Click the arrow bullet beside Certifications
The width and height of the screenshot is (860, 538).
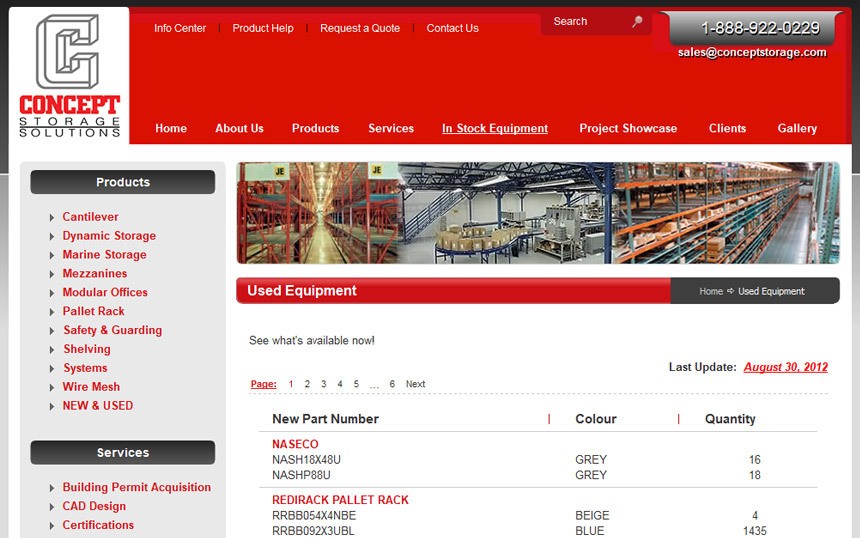coord(52,526)
